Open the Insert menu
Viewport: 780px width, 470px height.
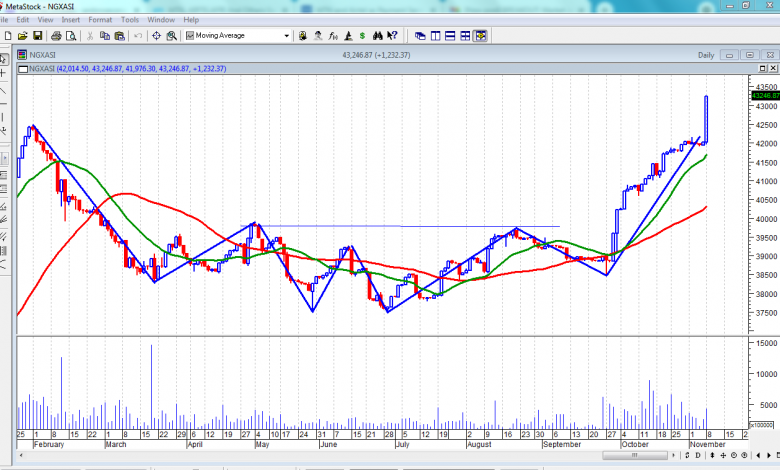(x=71, y=20)
